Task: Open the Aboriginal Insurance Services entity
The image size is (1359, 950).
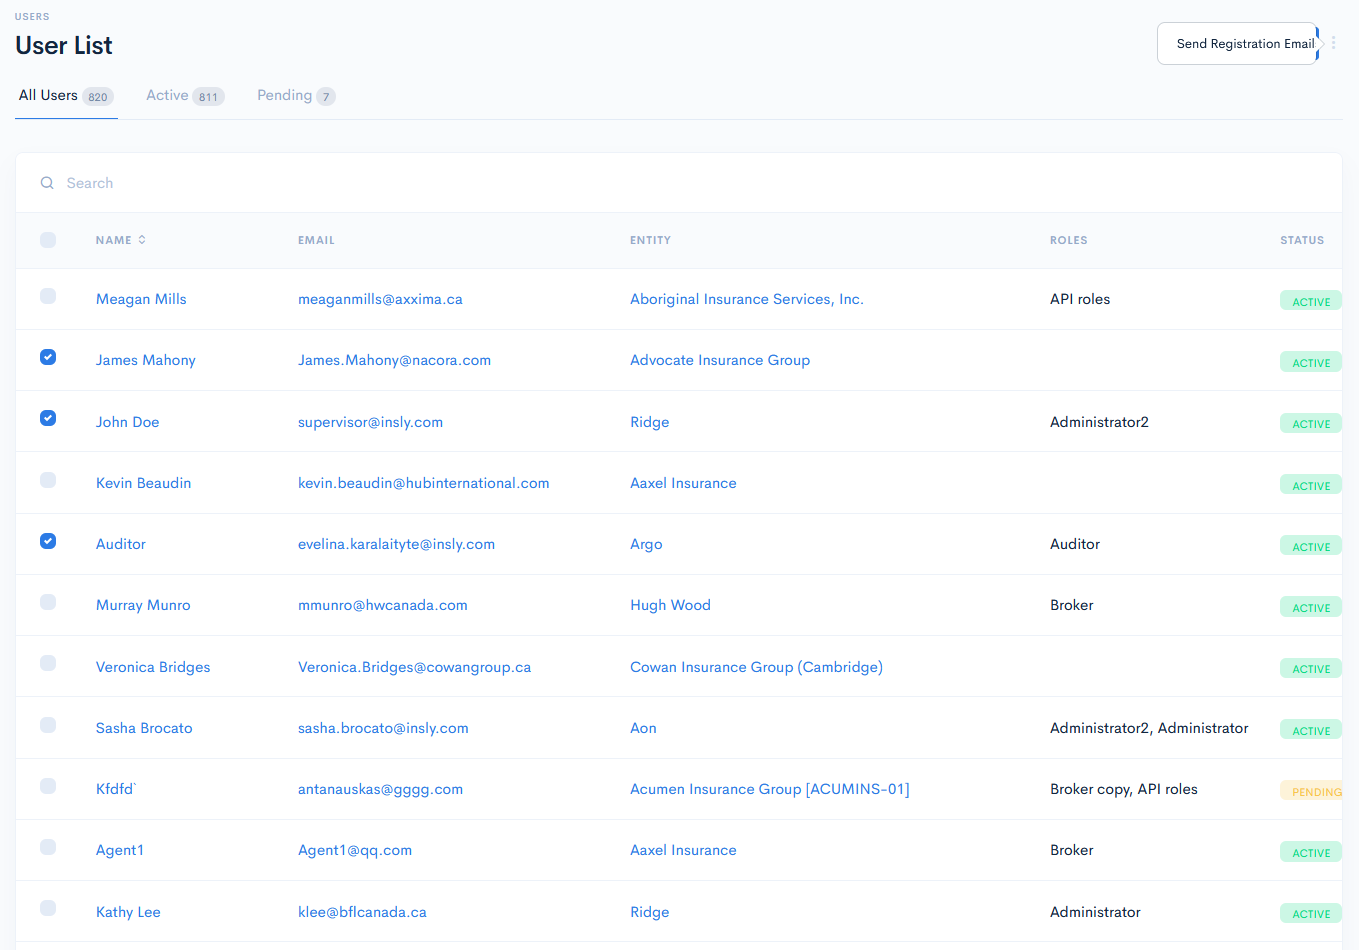Action: point(746,299)
